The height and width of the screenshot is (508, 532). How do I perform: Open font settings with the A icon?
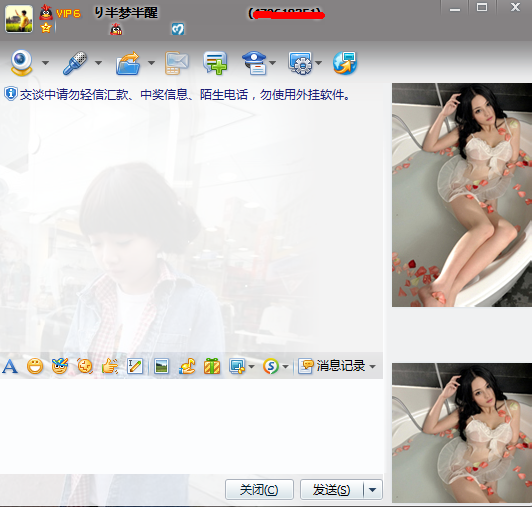10,366
